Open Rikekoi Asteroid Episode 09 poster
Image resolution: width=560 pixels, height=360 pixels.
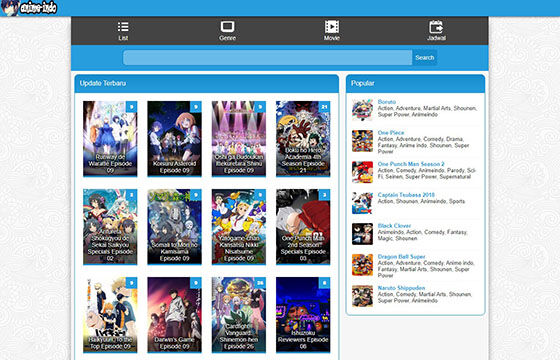point(174,139)
